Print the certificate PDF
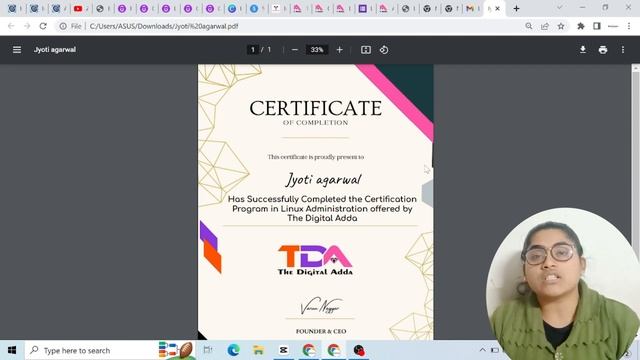This screenshot has height=360, width=640. tap(603, 50)
